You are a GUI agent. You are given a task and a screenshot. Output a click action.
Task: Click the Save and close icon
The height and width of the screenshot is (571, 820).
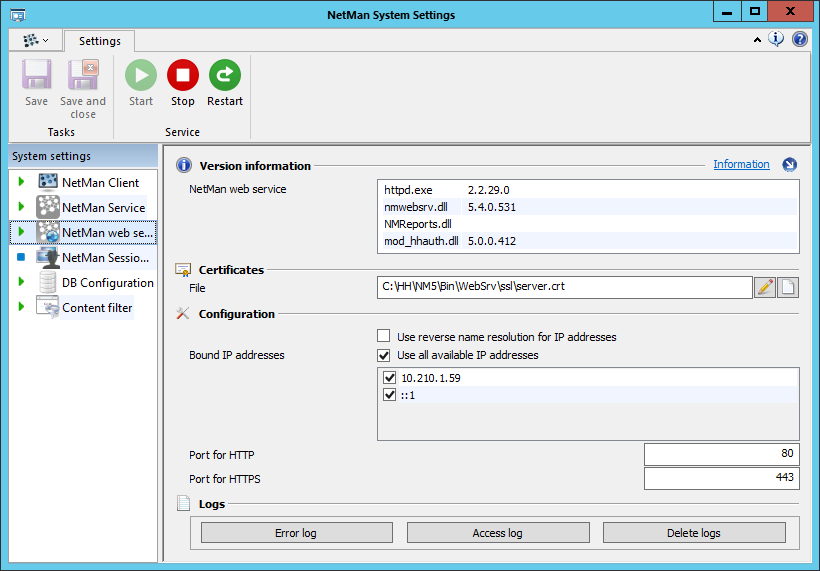83,76
